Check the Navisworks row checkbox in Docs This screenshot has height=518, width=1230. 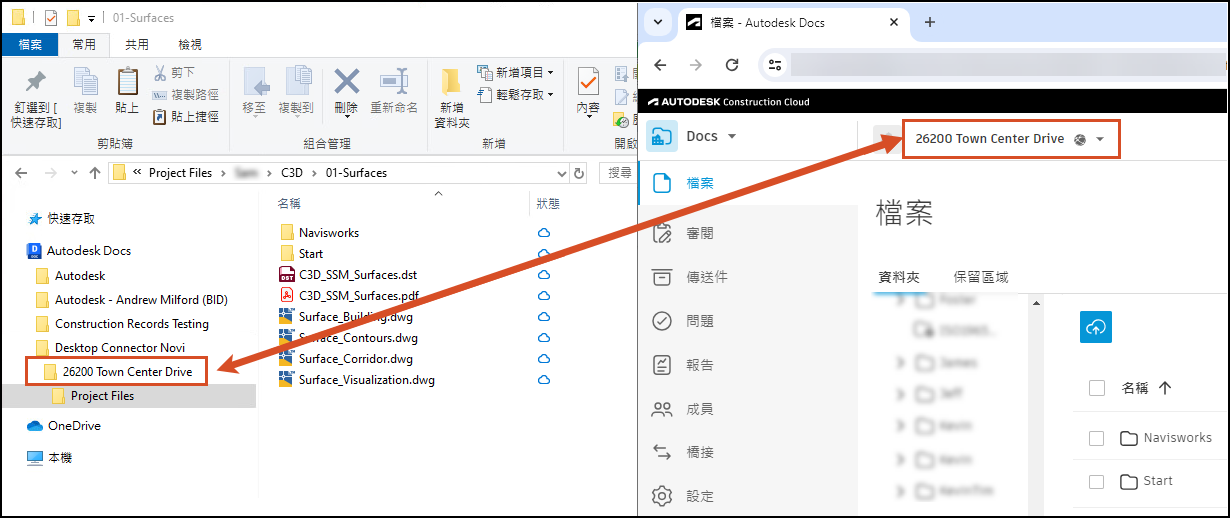[x=1096, y=438]
